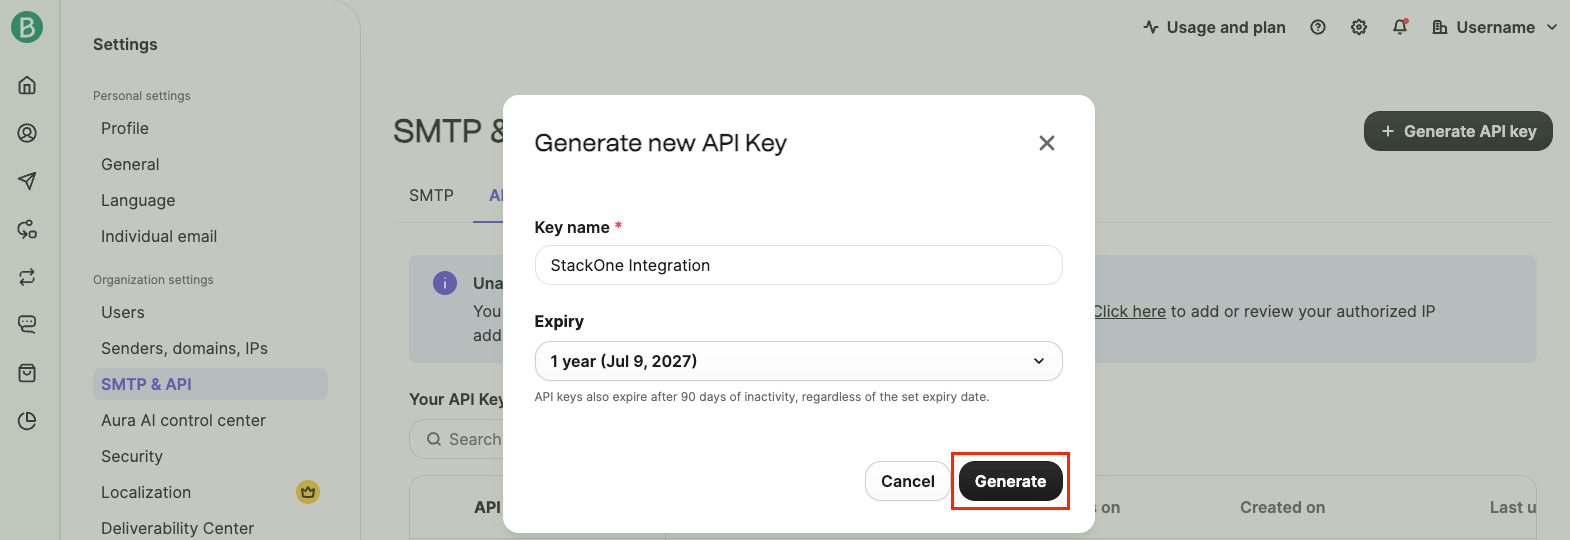Select SMTP & API in sidebar
The width and height of the screenshot is (1570, 540).
coord(210,384)
